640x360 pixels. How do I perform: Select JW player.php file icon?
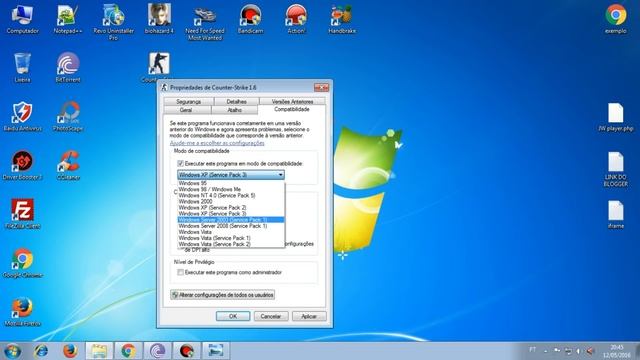coord(616,117)
